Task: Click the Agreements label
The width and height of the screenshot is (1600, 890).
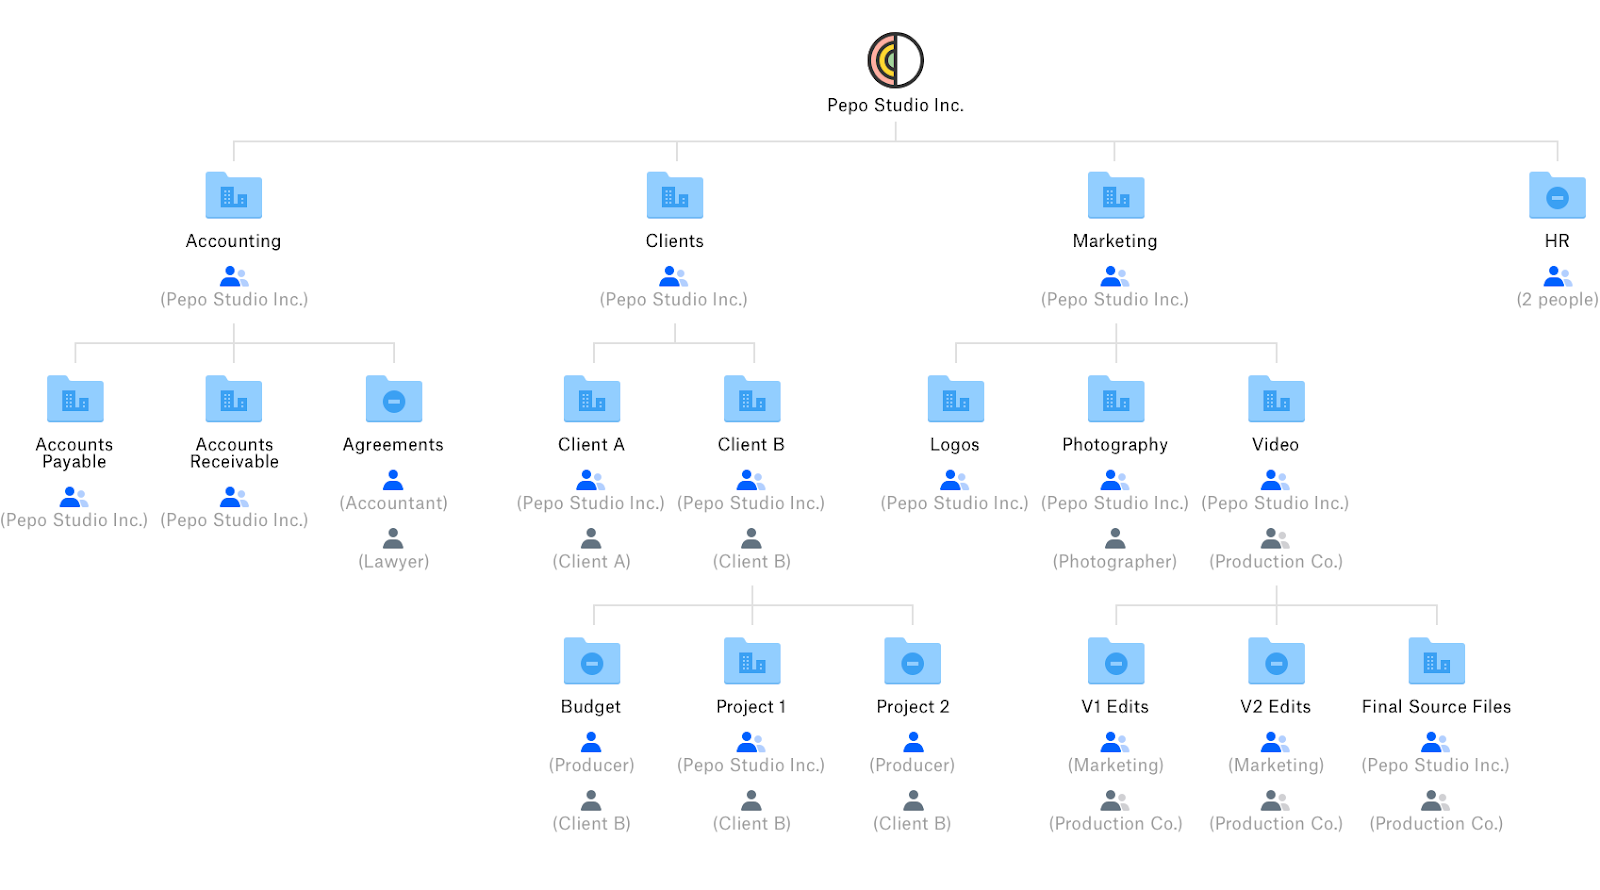Action: pos(393,445)
